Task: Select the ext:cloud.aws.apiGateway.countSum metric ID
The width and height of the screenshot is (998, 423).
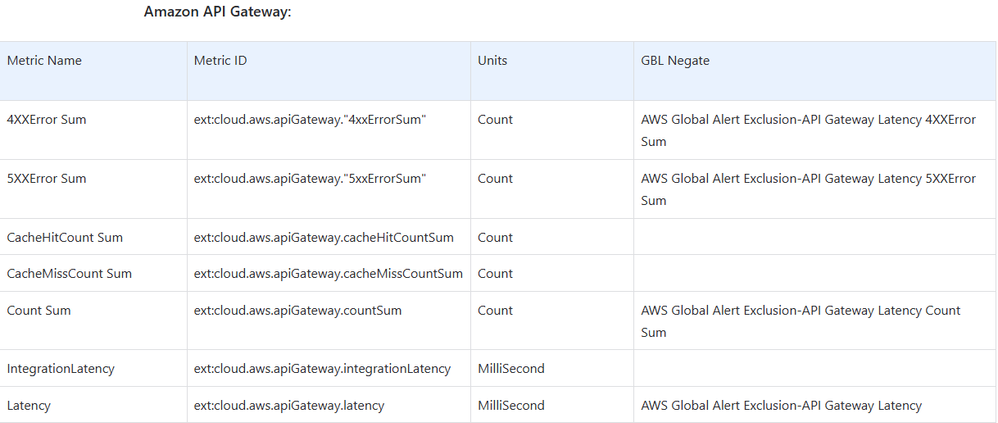Action: (298, 311)
